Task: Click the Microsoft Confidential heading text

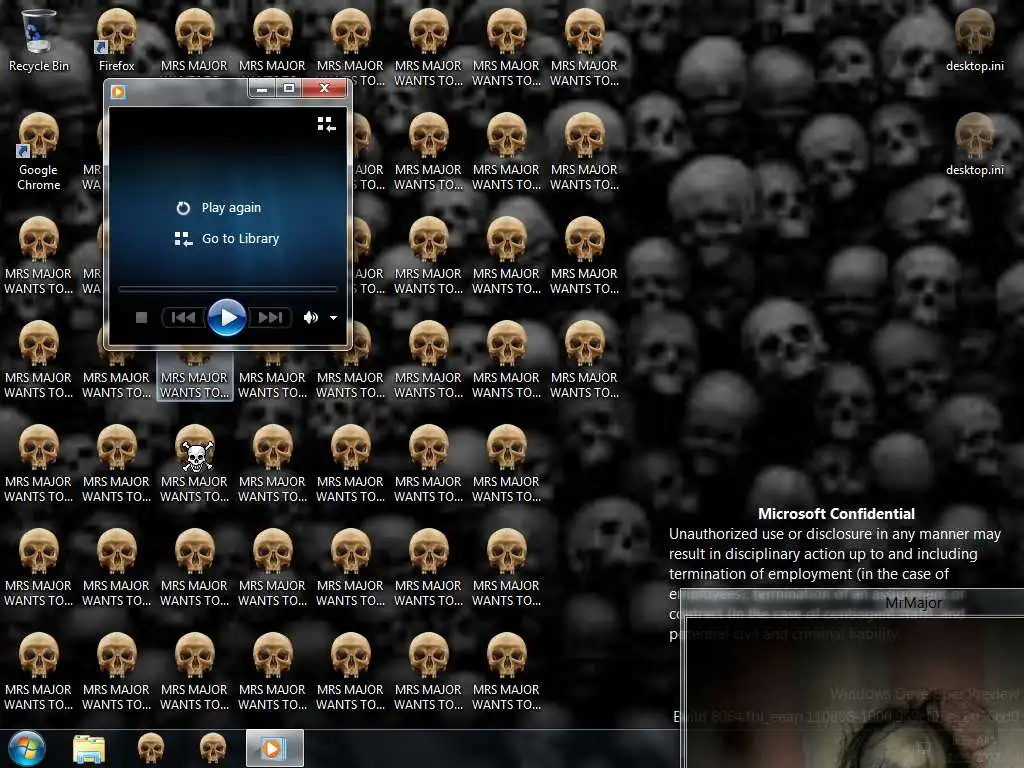Action: click(836, 514)
